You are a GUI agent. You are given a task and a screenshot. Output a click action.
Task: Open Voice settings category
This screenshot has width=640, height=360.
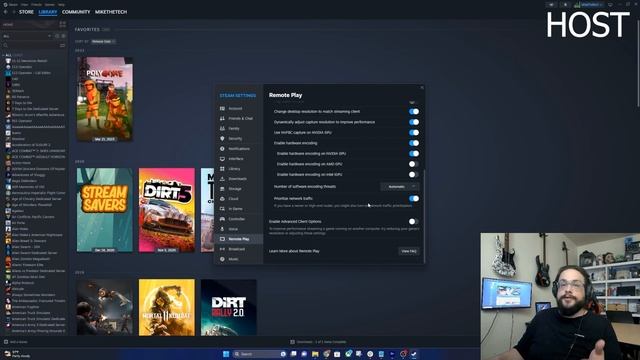tap(238, 229)
